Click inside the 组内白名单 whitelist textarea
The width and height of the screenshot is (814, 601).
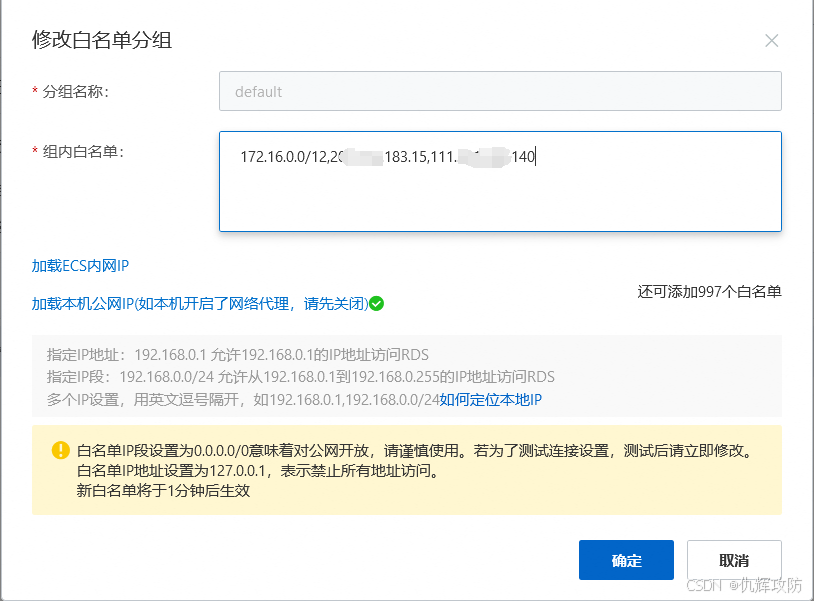500,180
